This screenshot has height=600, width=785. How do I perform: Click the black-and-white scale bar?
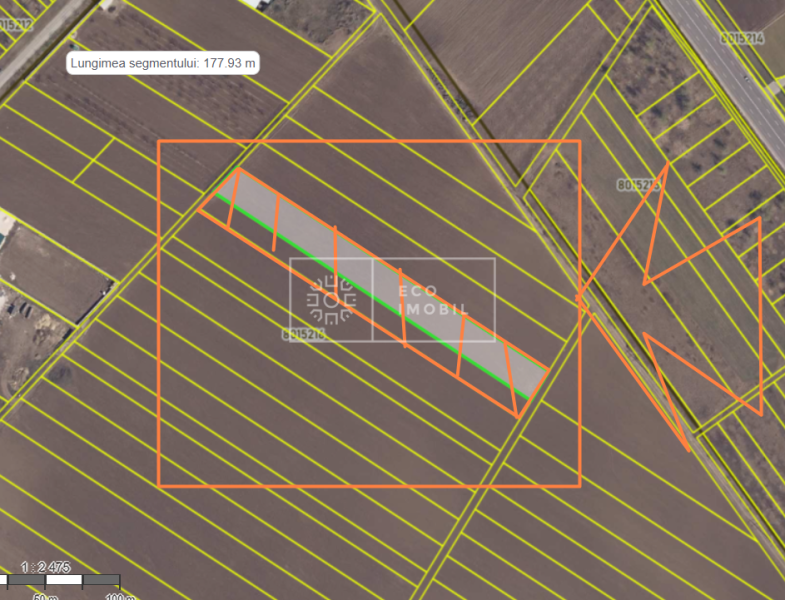(62, 579)
